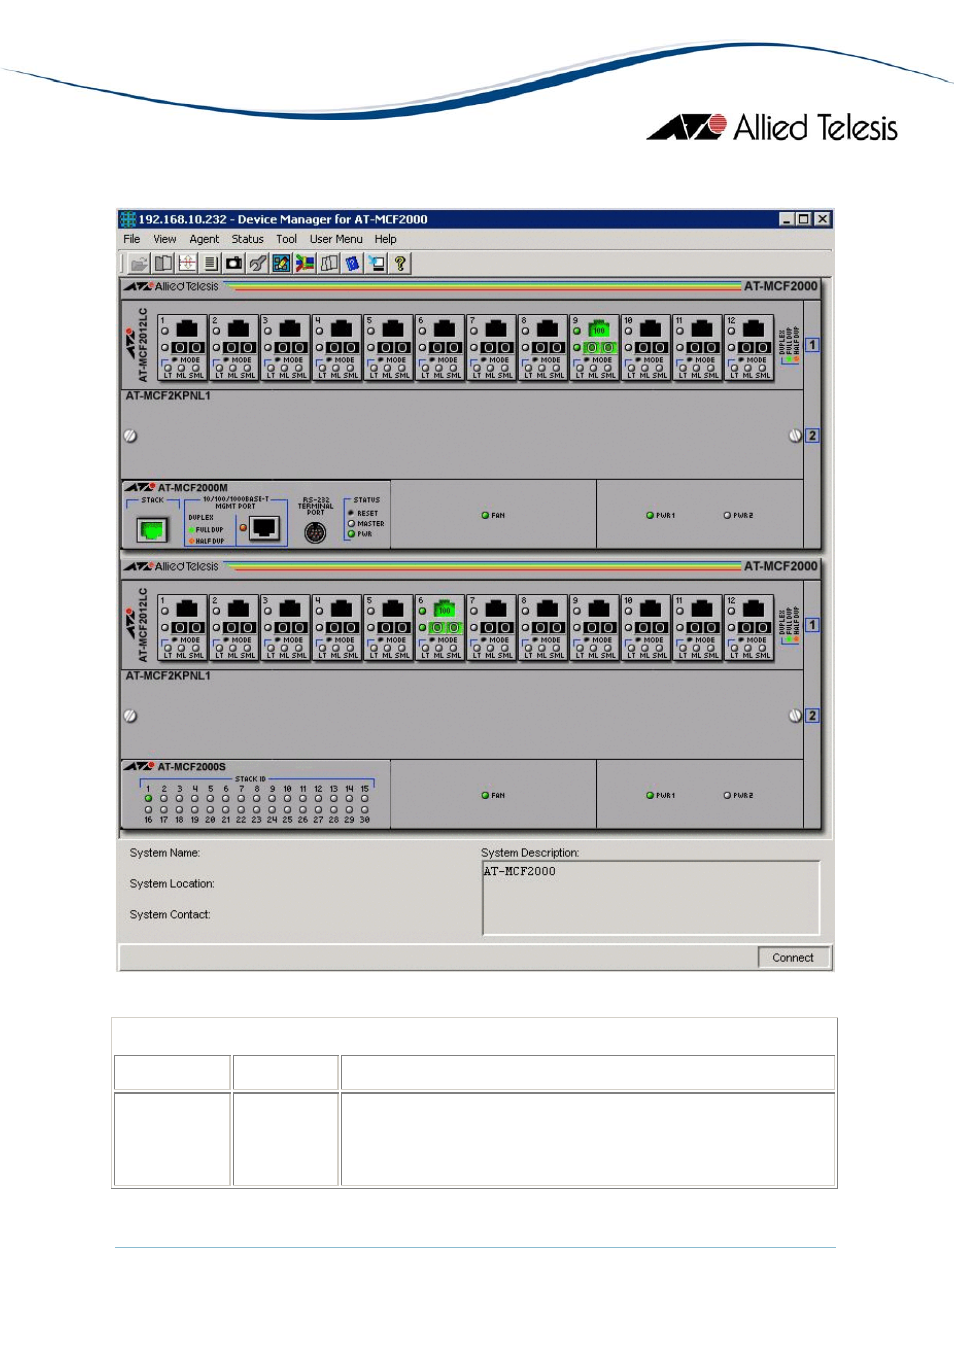
Task: Click the greyed-out open folder toolbar icon
Action: (x=139, y=263)
